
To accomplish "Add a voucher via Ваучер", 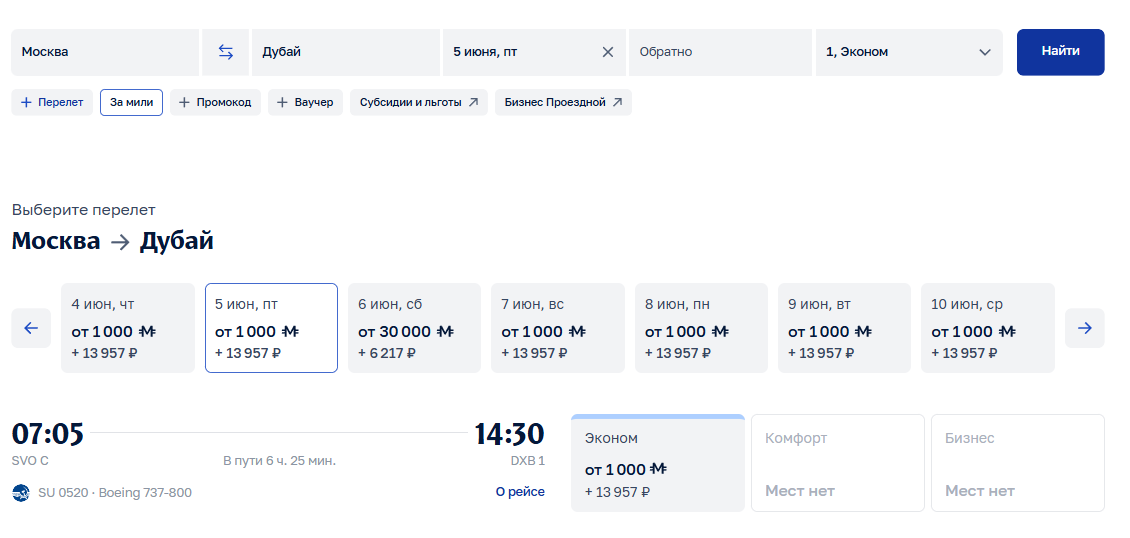I will 306,102.
